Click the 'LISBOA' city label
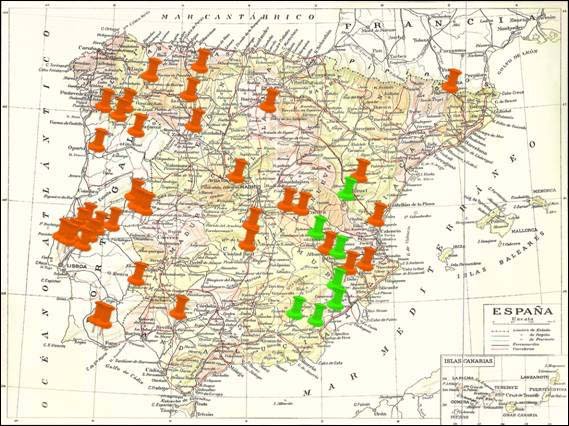 [76, 266]
